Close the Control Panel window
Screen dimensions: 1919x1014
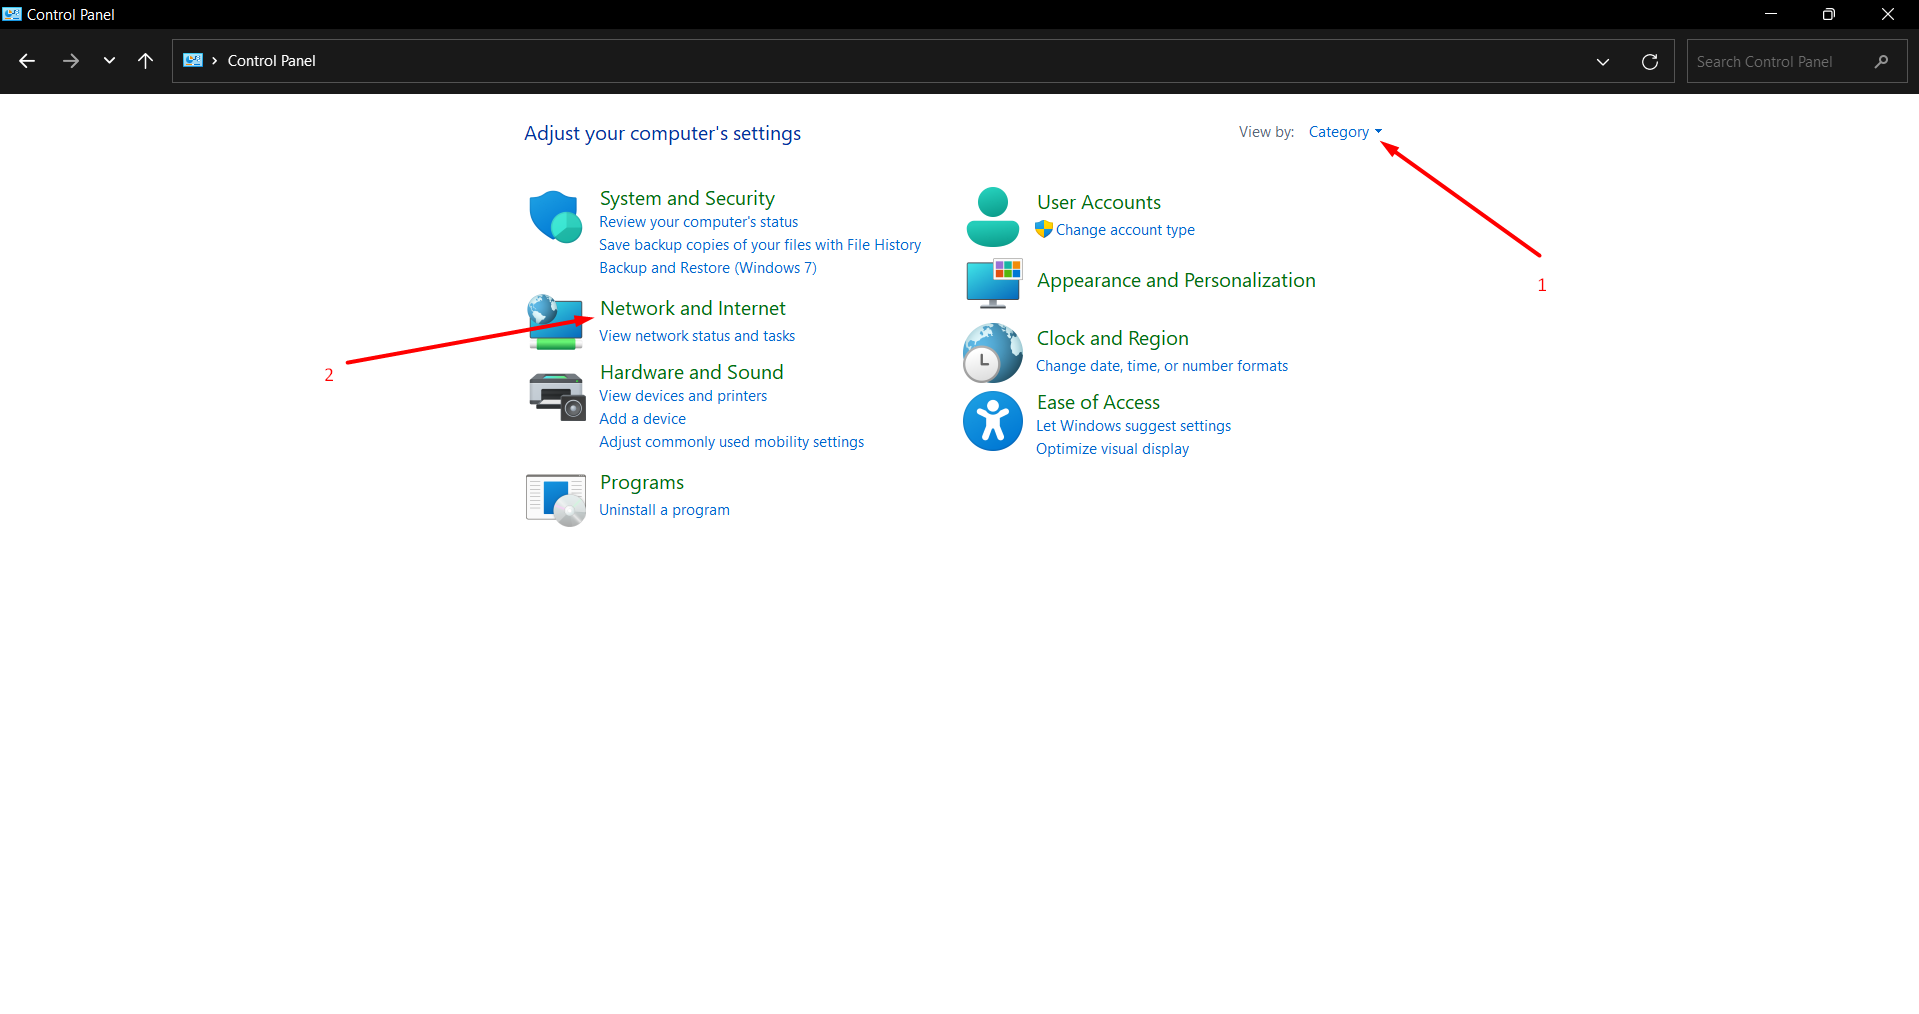click(1888, 14)
